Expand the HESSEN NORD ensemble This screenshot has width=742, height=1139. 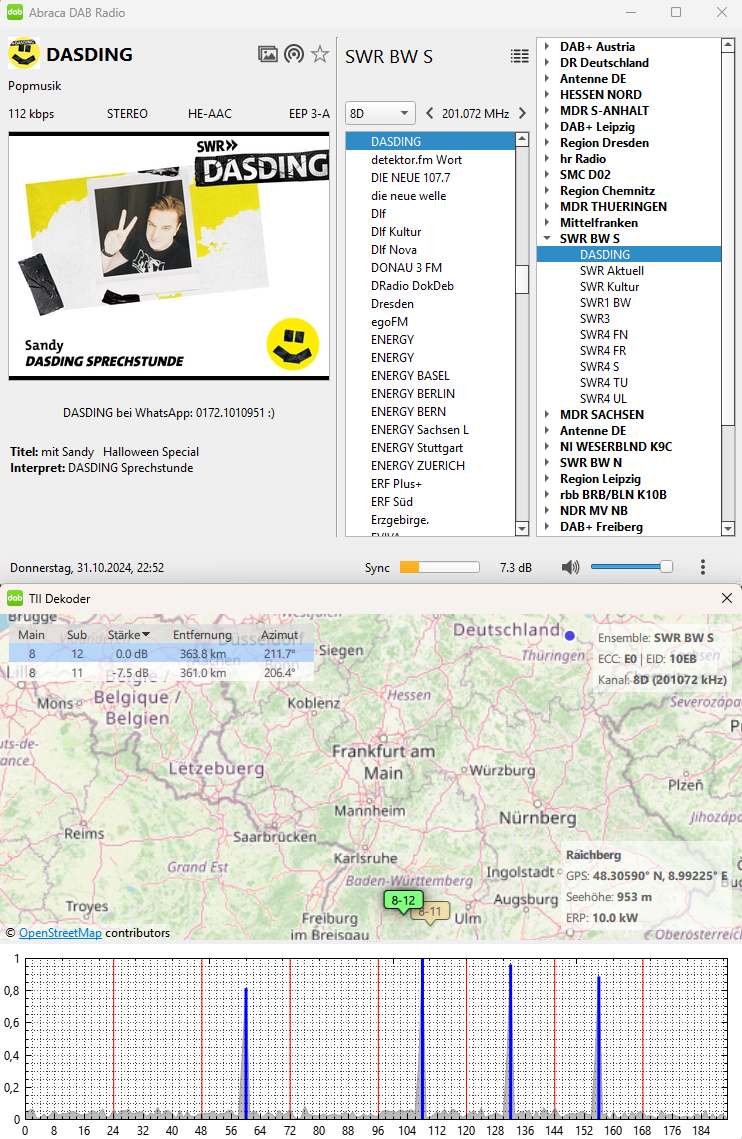547,94
